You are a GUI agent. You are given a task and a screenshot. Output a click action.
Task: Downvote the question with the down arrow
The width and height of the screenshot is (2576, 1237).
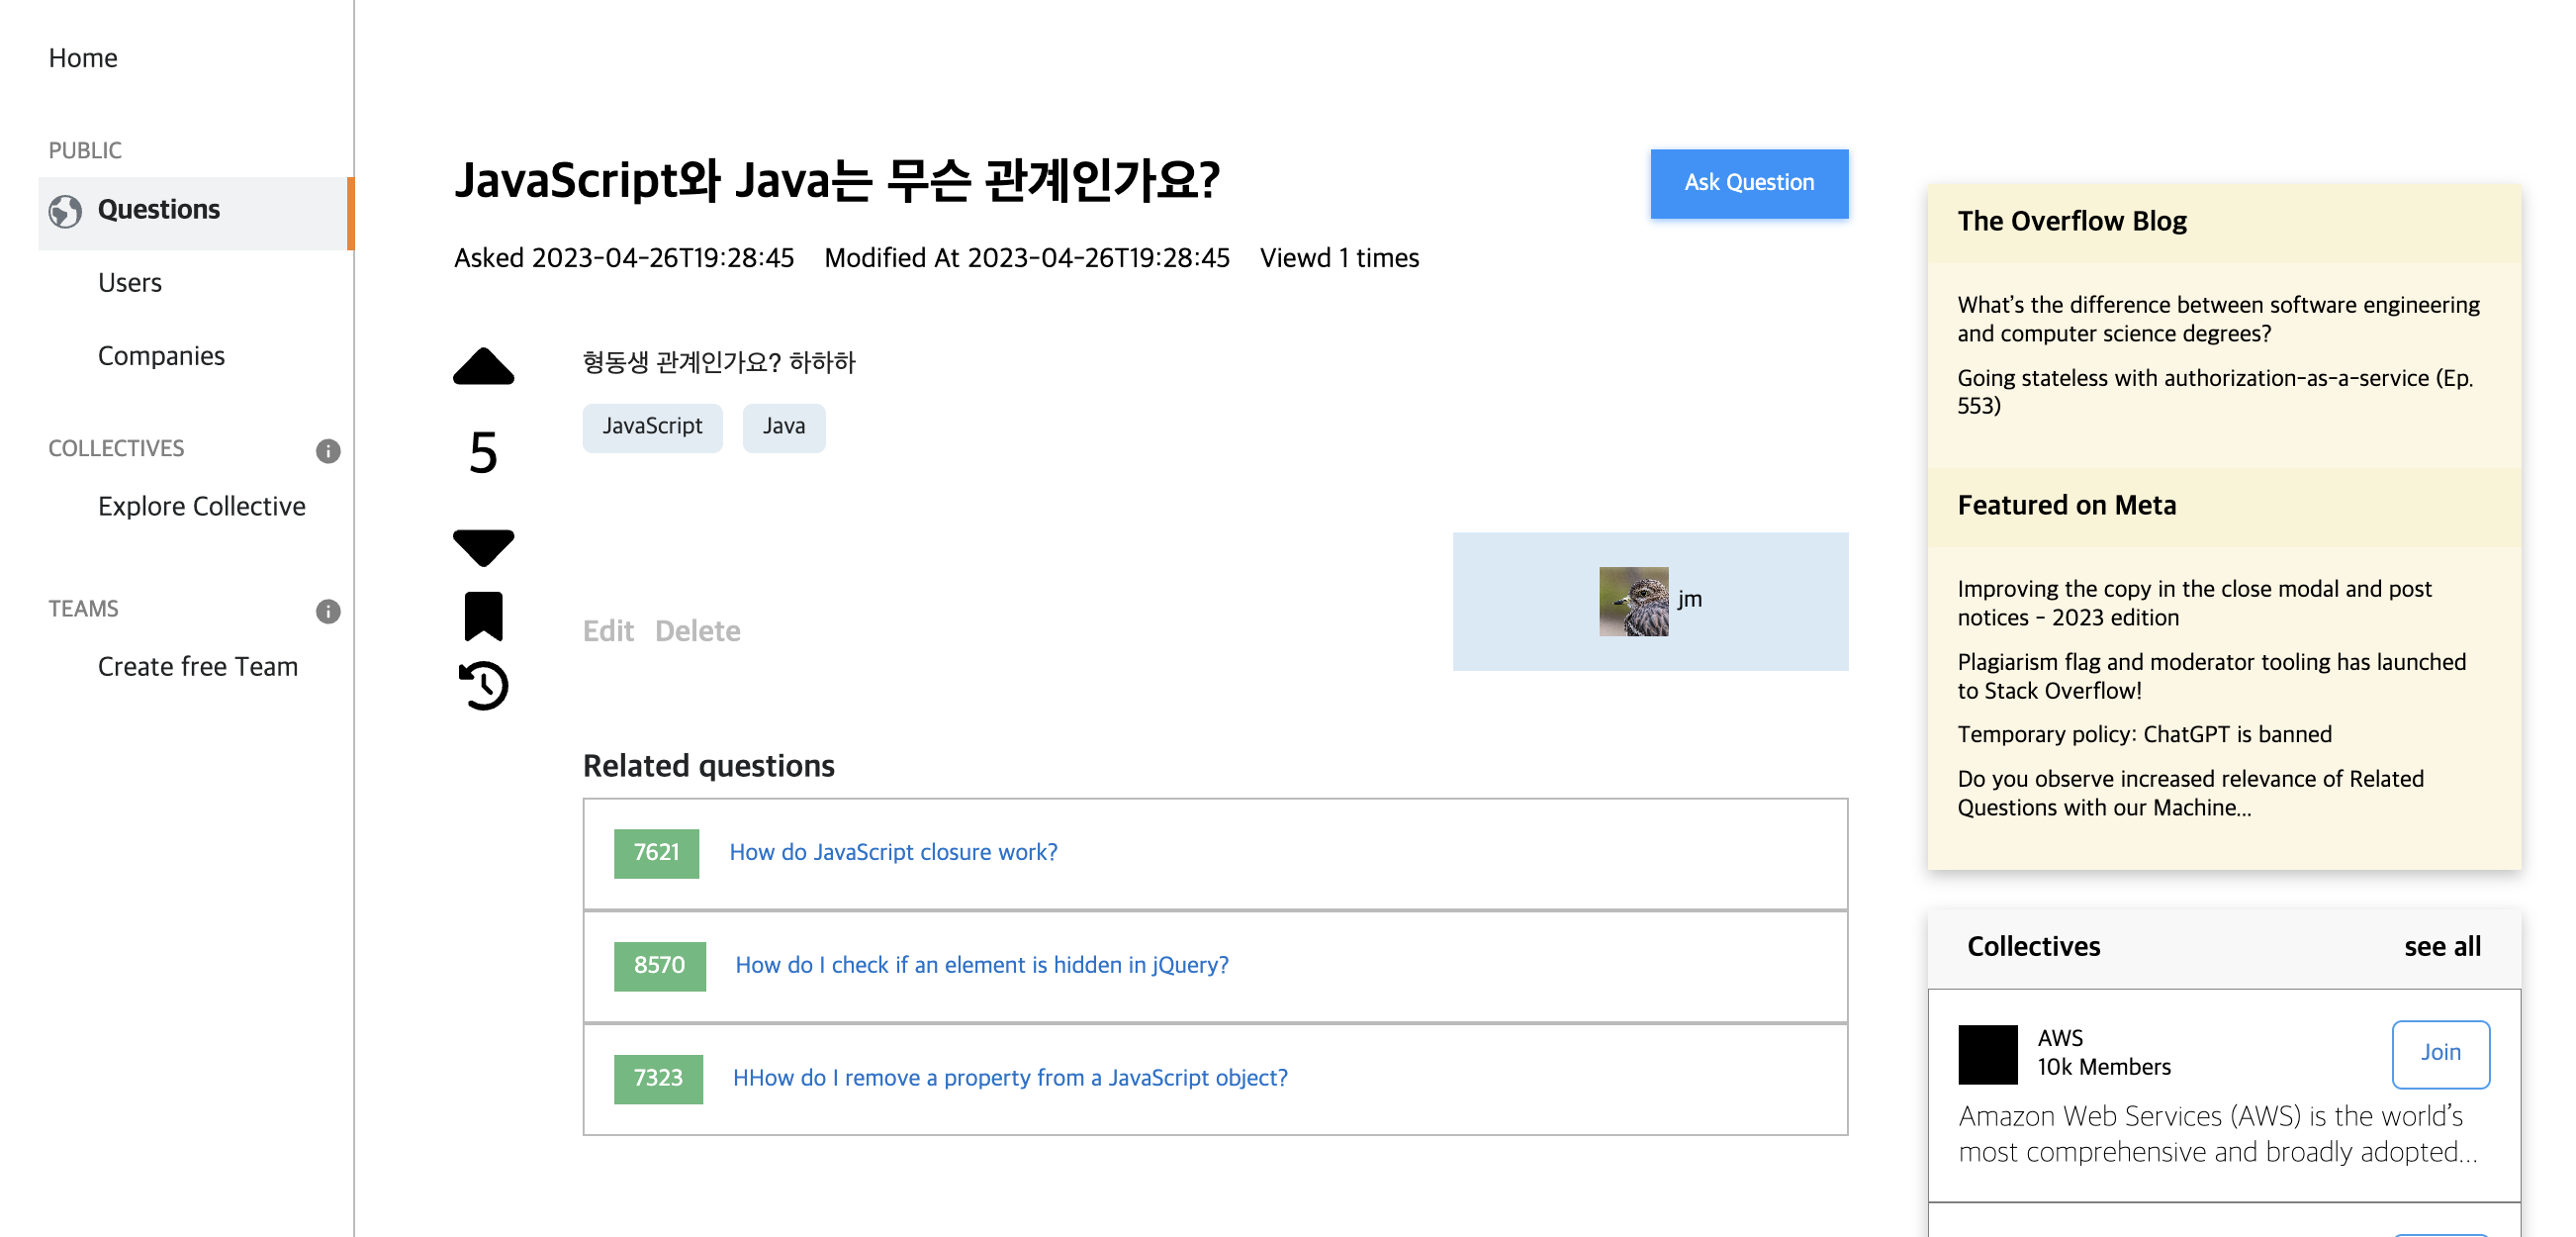pyautogui.click(x=483, y=547)
